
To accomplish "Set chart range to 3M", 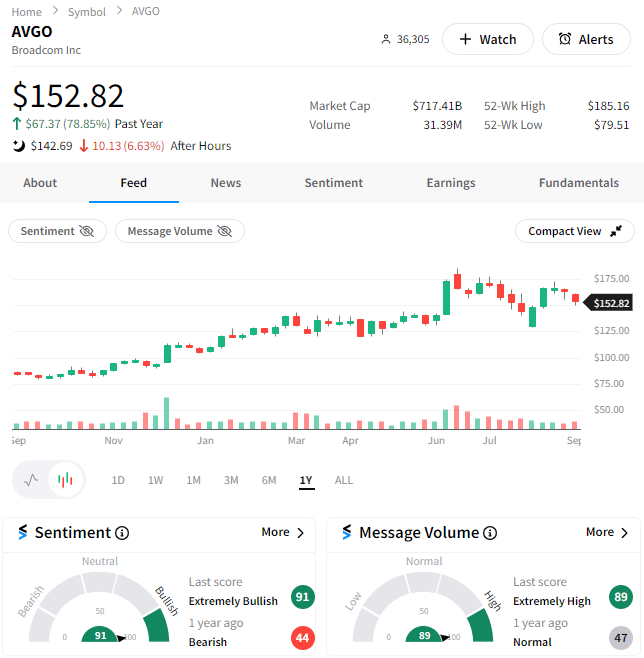I will 231,480.
